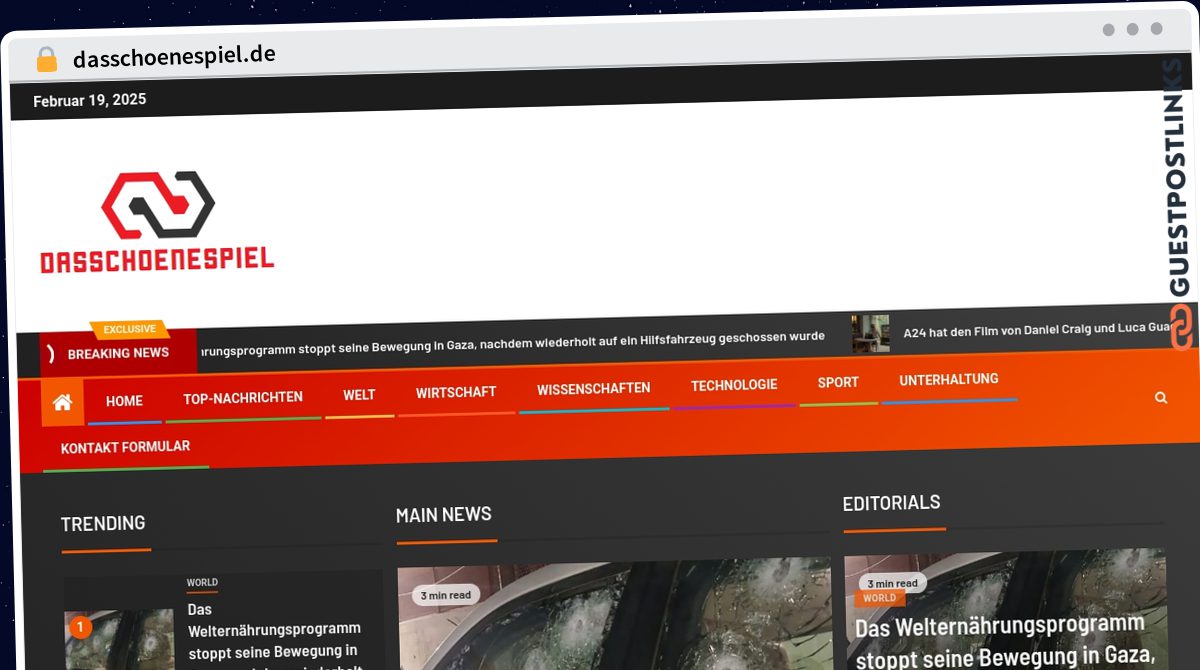Open the Gaza Hilfsfahrzeug ticker headline
Image resolution: width=1200 pixels, height=670 pixels.
pyautogui.click(x=511, y=343)
